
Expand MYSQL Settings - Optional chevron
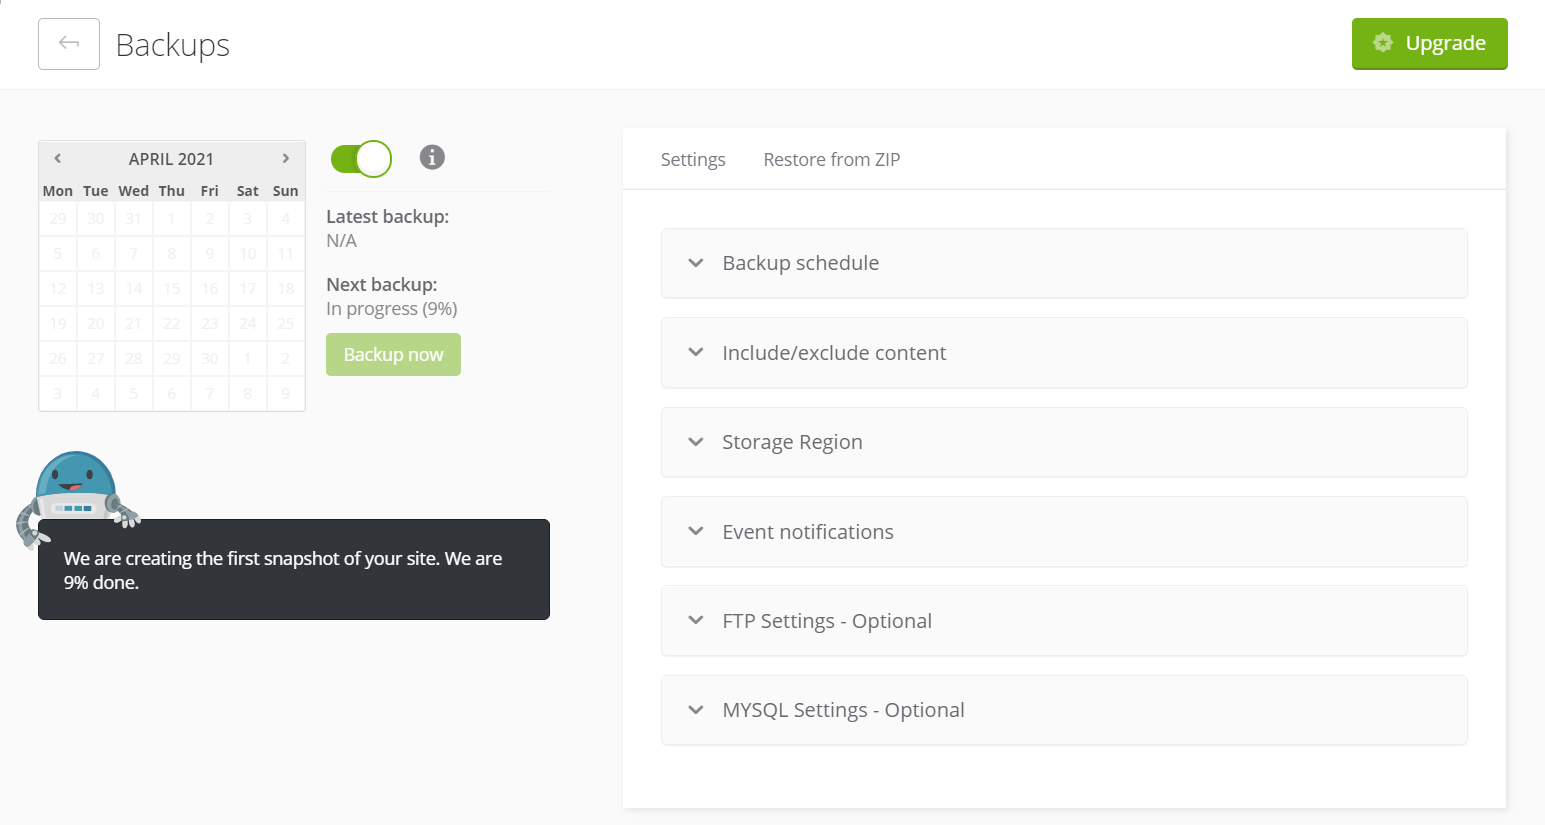(x=696, y=710)
